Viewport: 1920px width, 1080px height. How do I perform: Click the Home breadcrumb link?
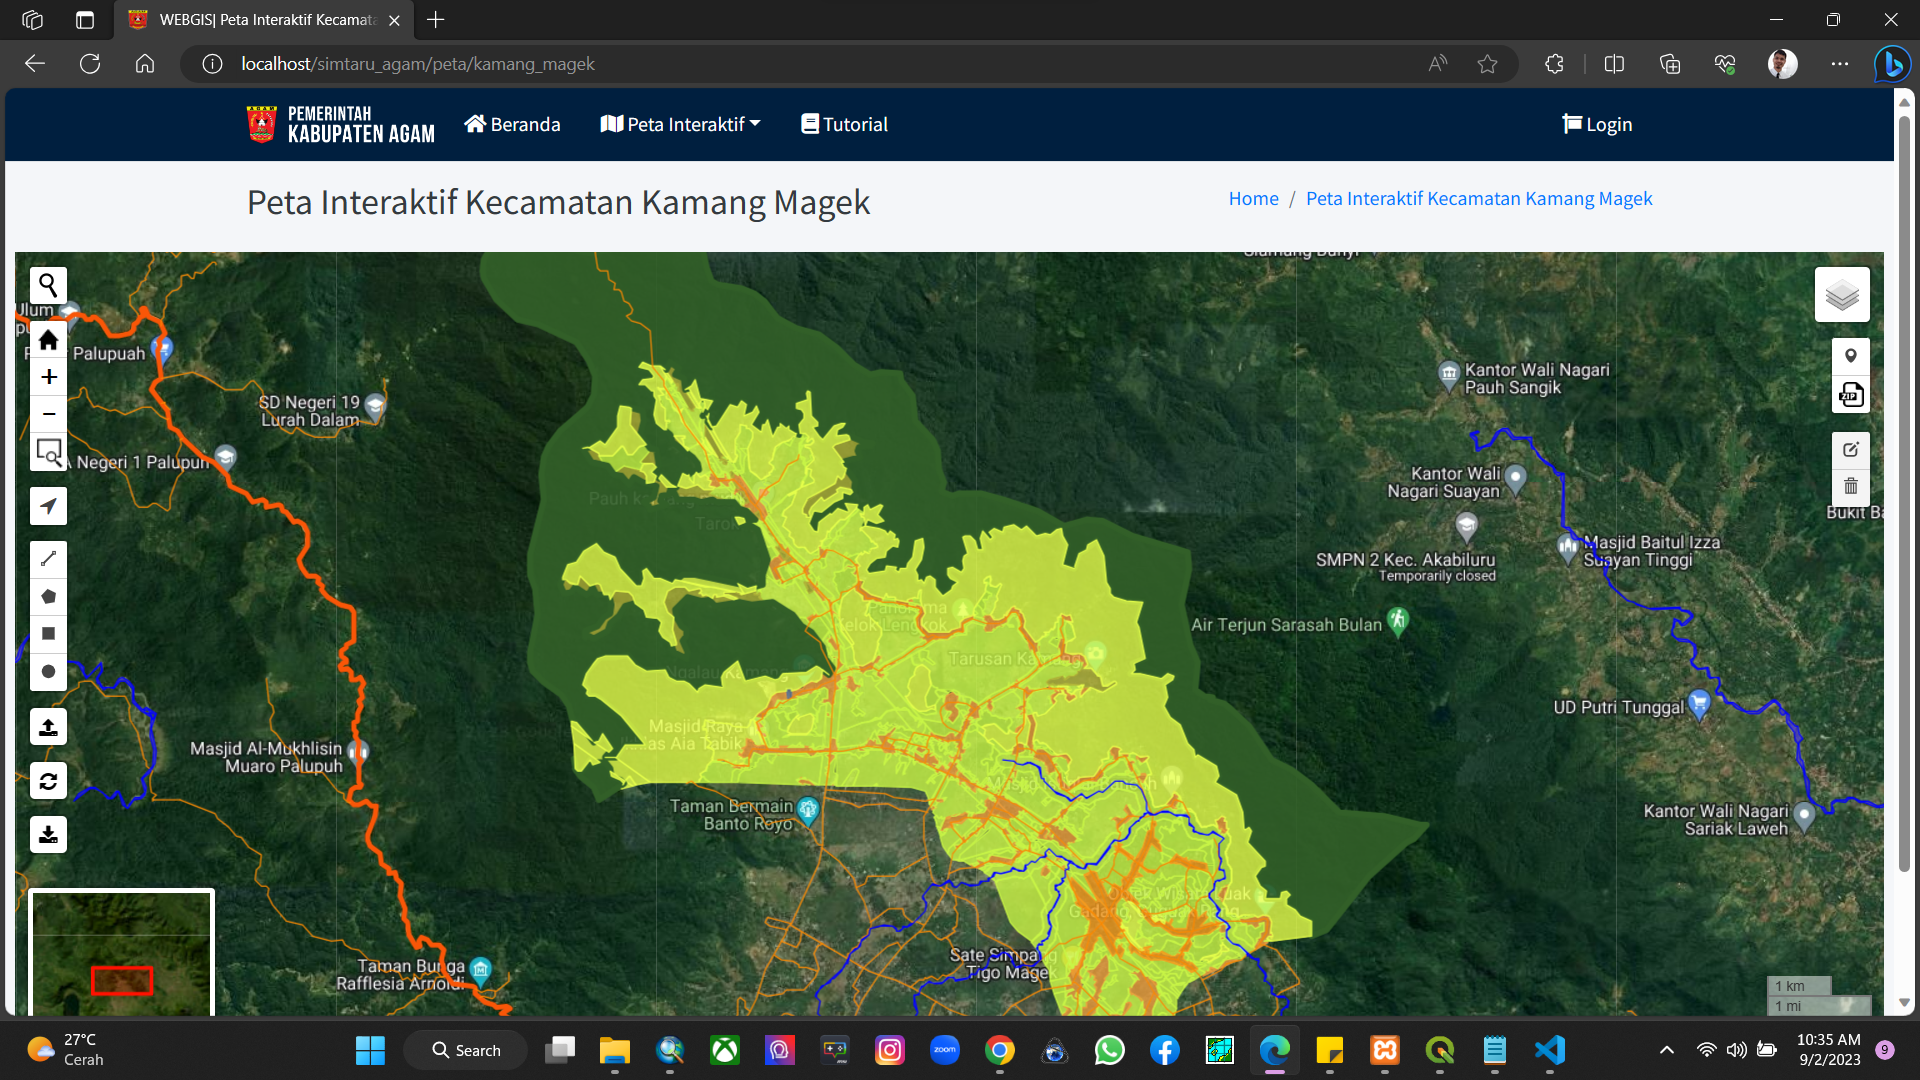tap(1253, 198)
